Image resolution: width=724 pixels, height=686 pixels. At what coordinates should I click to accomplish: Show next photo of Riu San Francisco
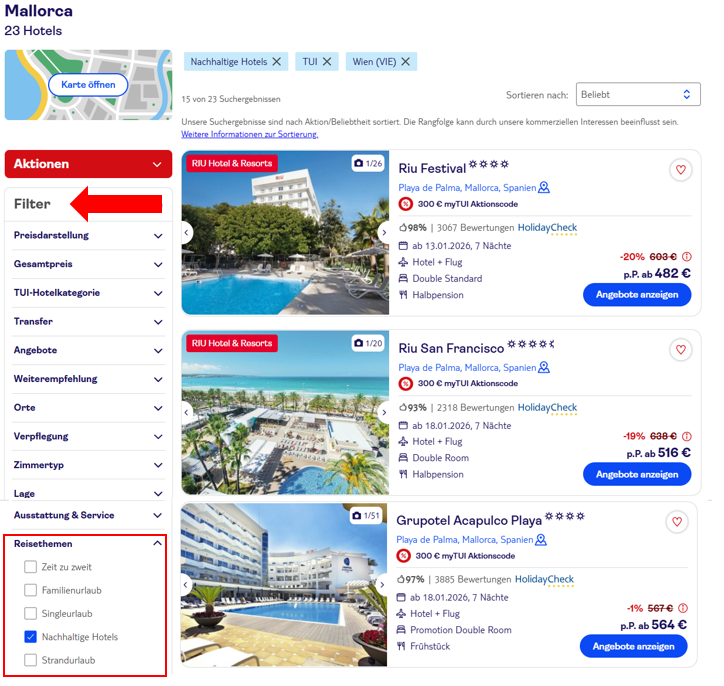(x=384, y=412)
